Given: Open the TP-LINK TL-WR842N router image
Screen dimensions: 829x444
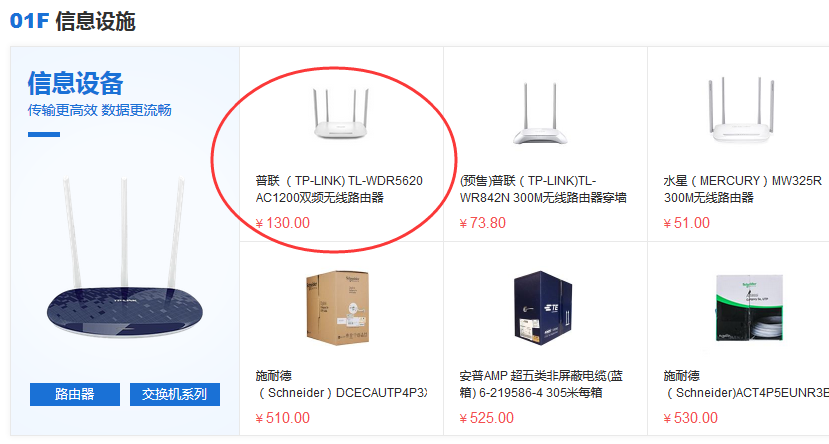Looking at the screenshot, I should pyautogui.click(x=540, y=113).
